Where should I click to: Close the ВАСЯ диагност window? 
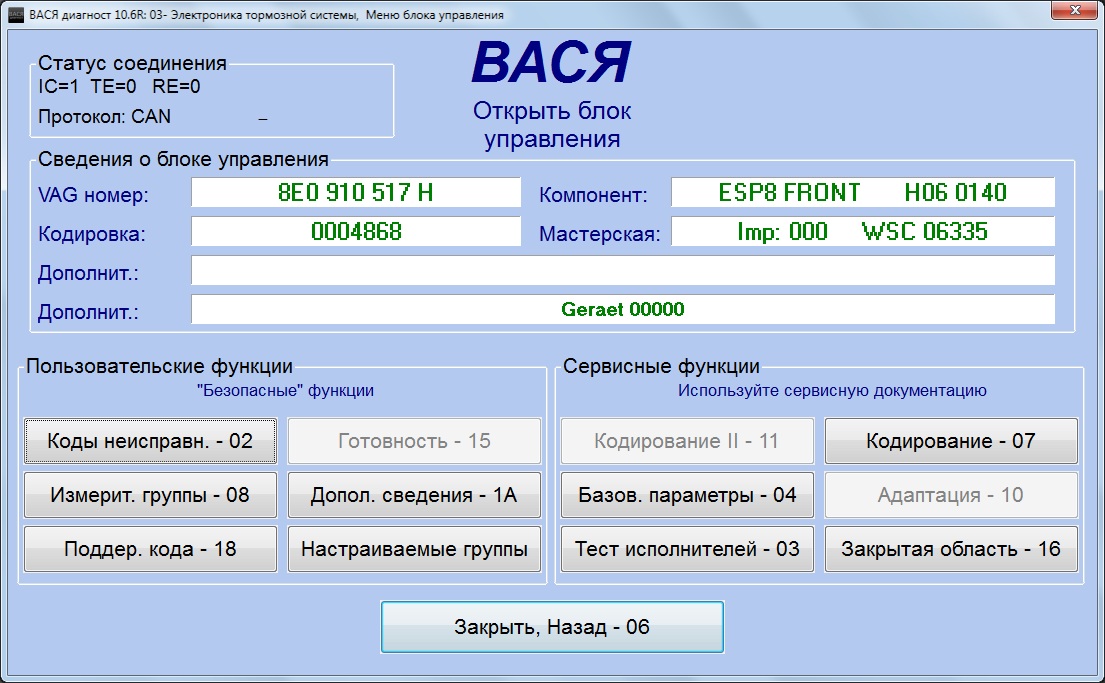click(x=1075, y=10)
